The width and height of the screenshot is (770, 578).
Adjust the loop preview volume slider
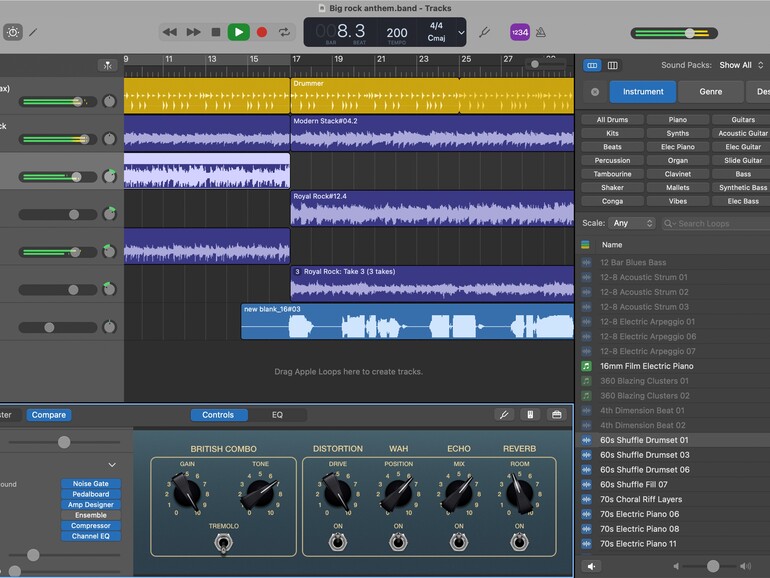click(713, 566)
